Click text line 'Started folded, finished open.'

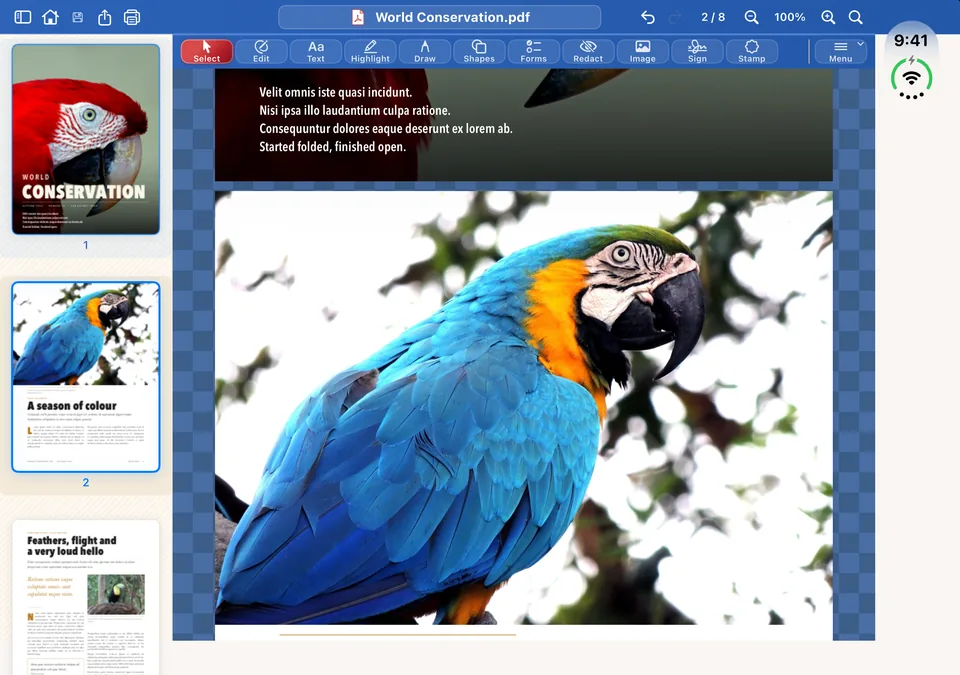click(332, 147)
